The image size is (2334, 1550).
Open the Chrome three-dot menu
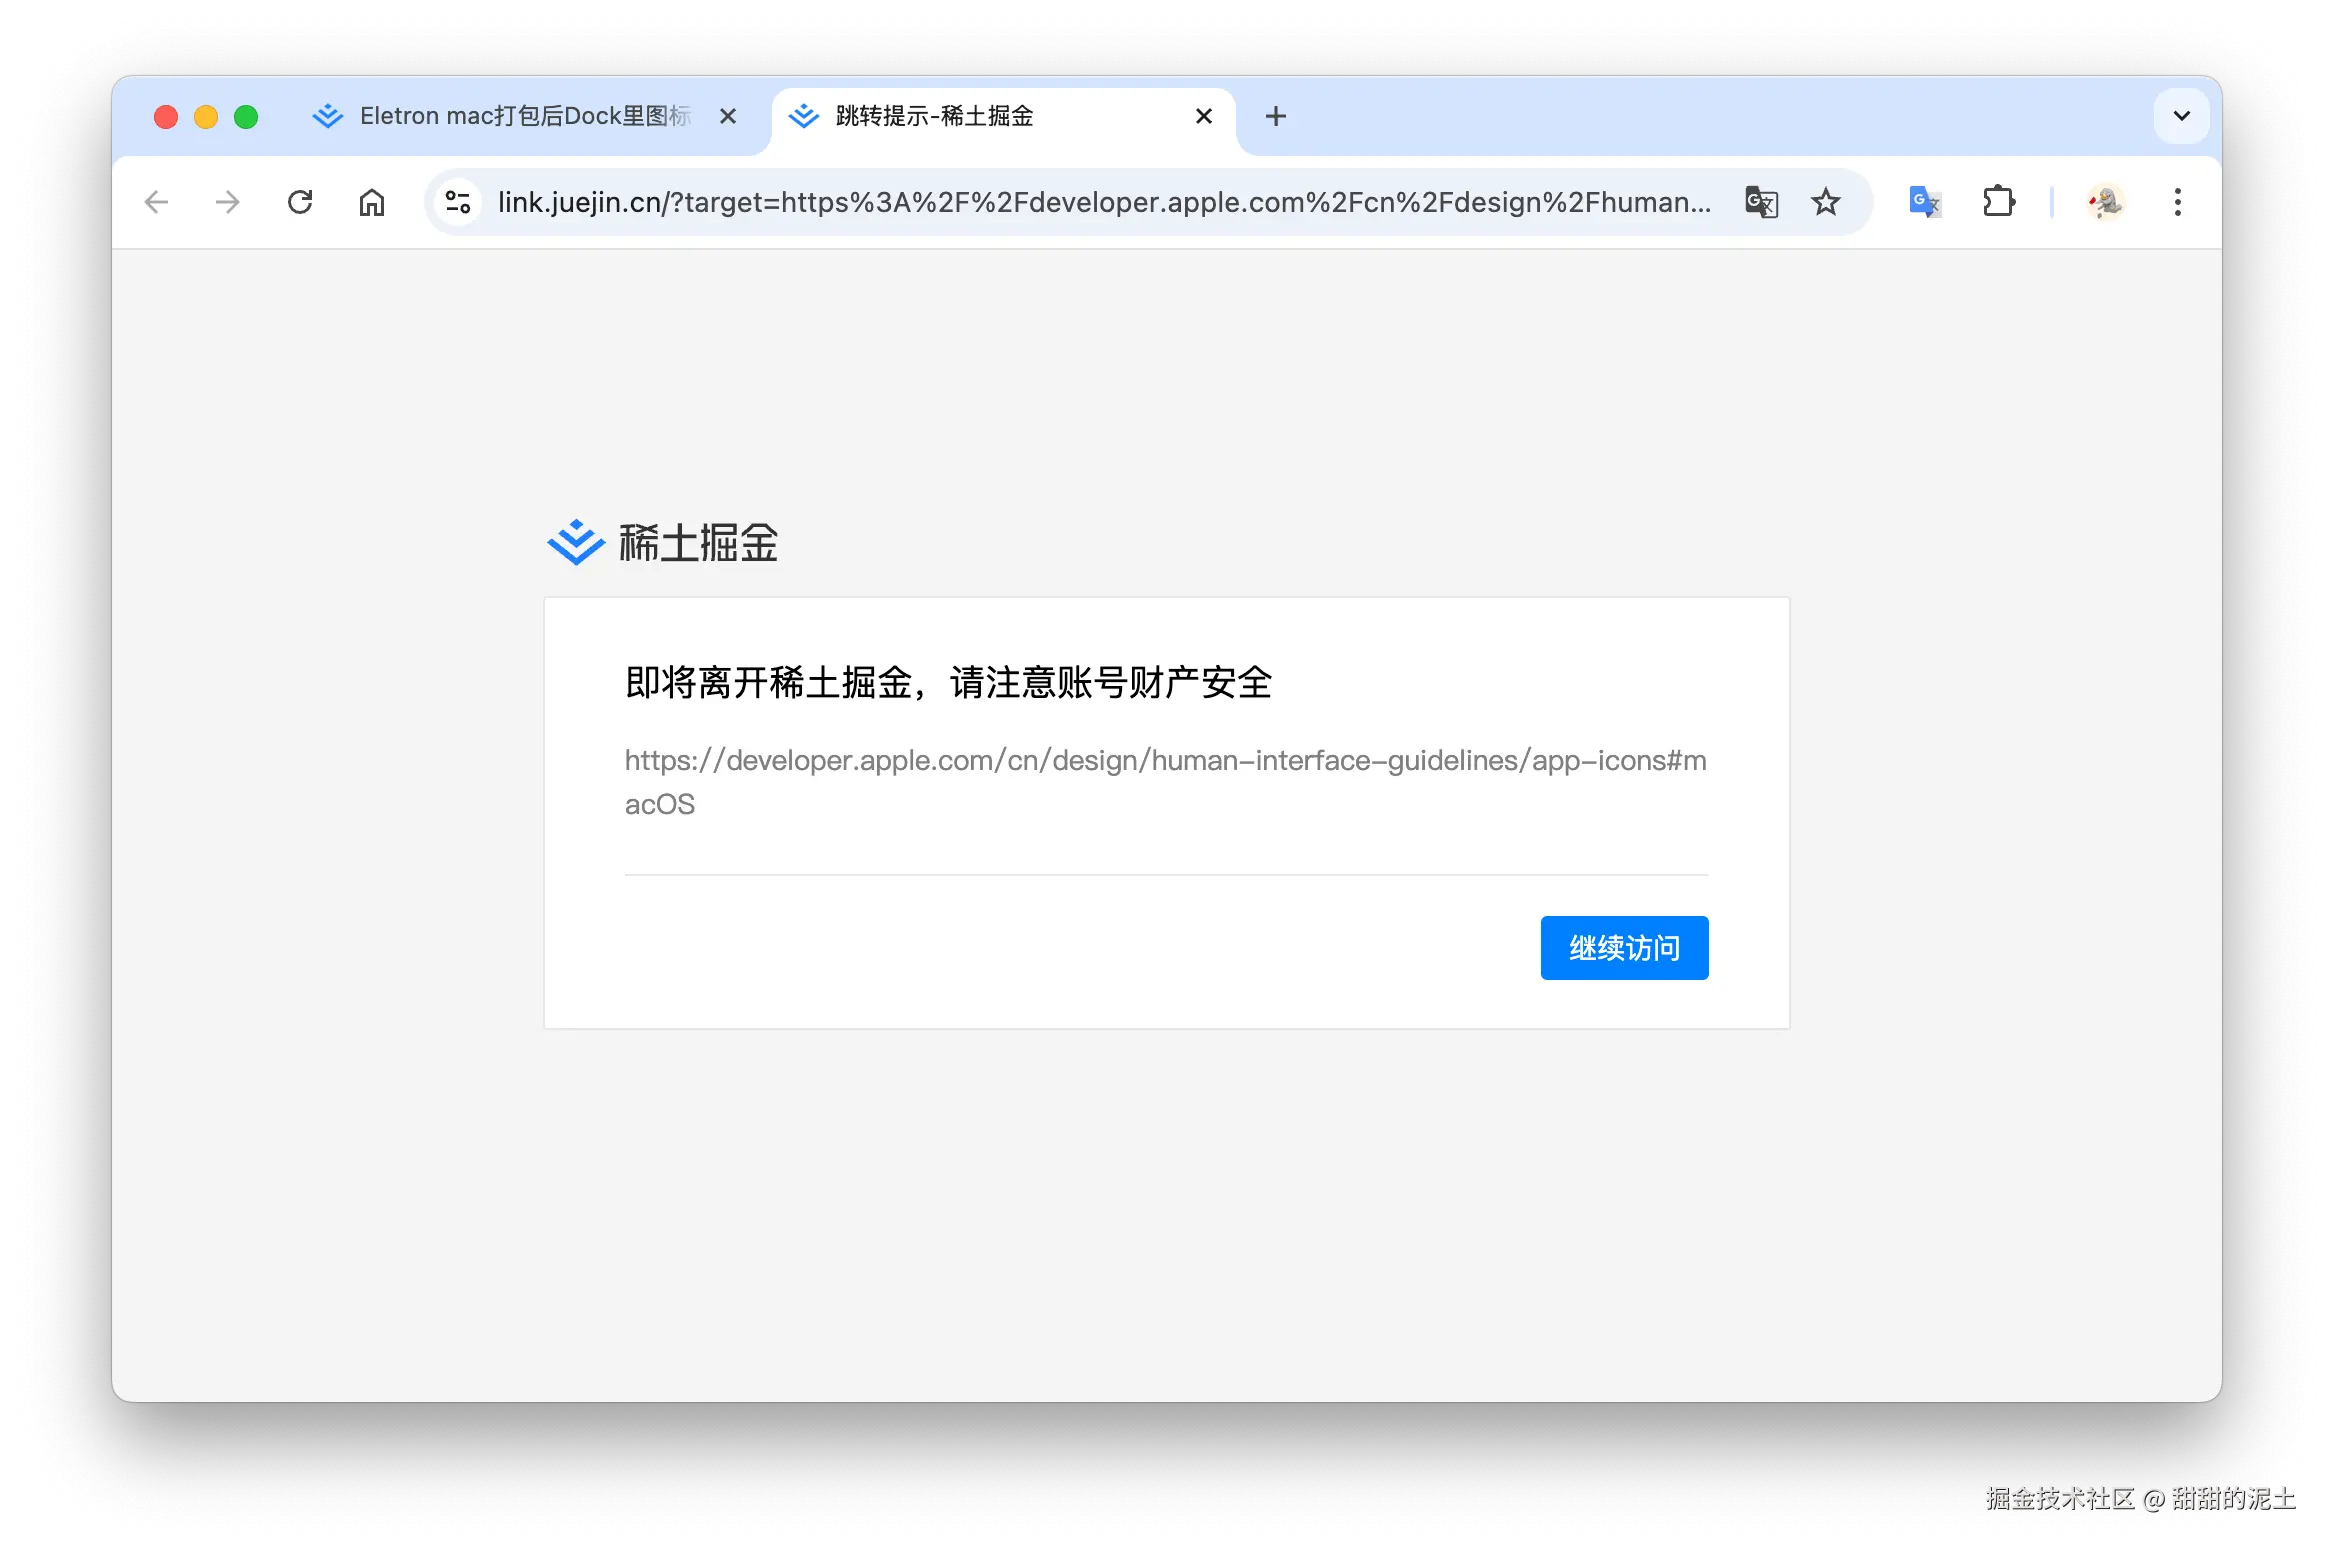[2178, 202]
